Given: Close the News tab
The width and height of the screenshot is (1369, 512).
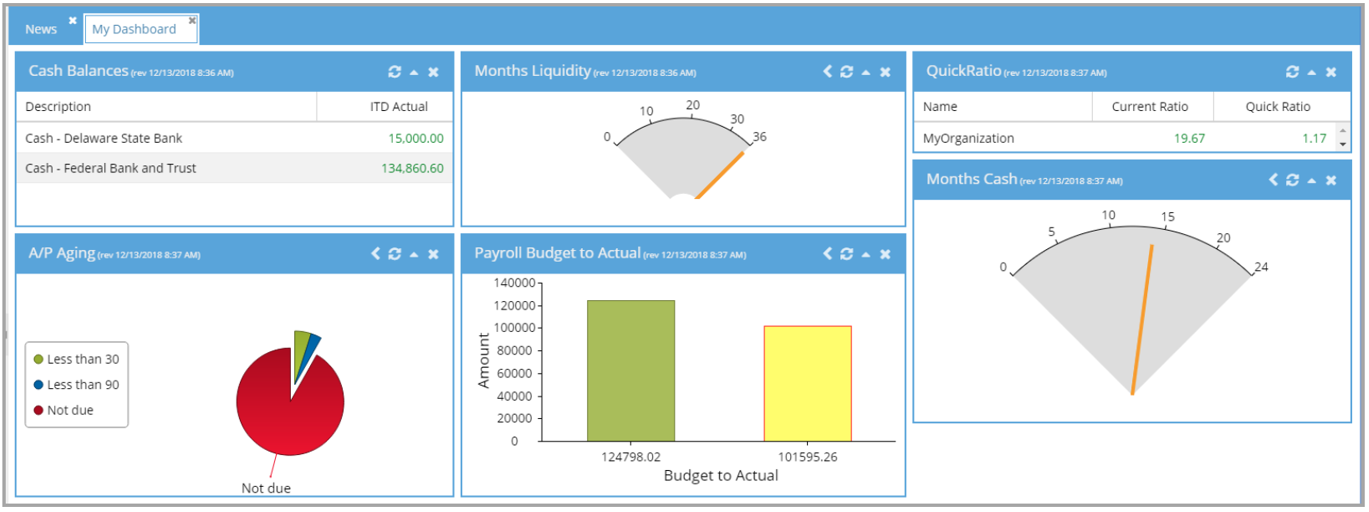Looking at the screenshot, I should pos(72,20).
